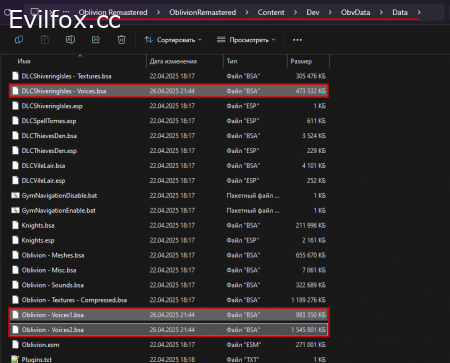The width and height of the screenshot is (450, 363).
Task: Select file DLCThievesDen.esp
Action: pos(169,151)
